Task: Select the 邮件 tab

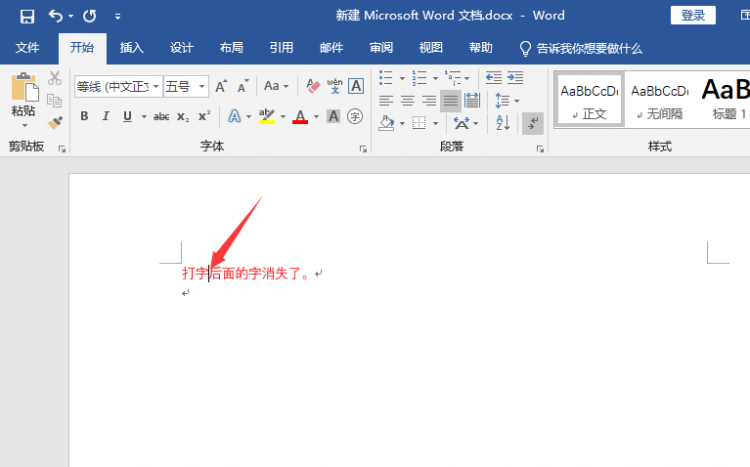Action: click(x=331, y=48)
